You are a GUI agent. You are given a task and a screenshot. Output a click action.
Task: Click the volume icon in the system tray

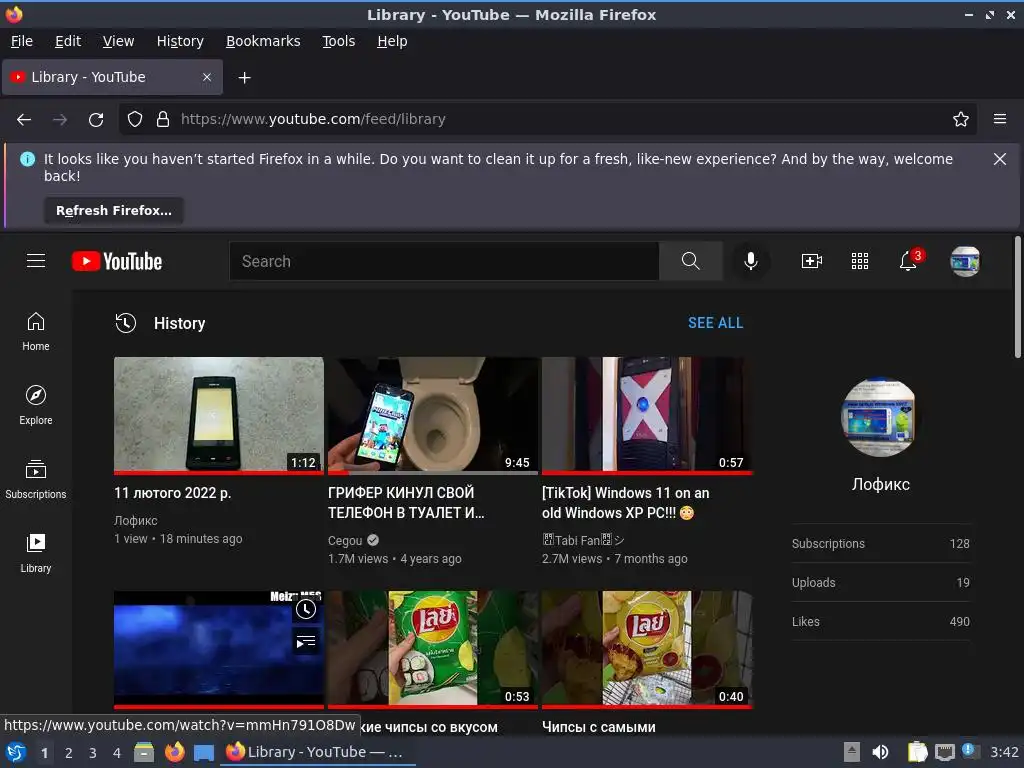pyautogui.click(x=880, y=752)
